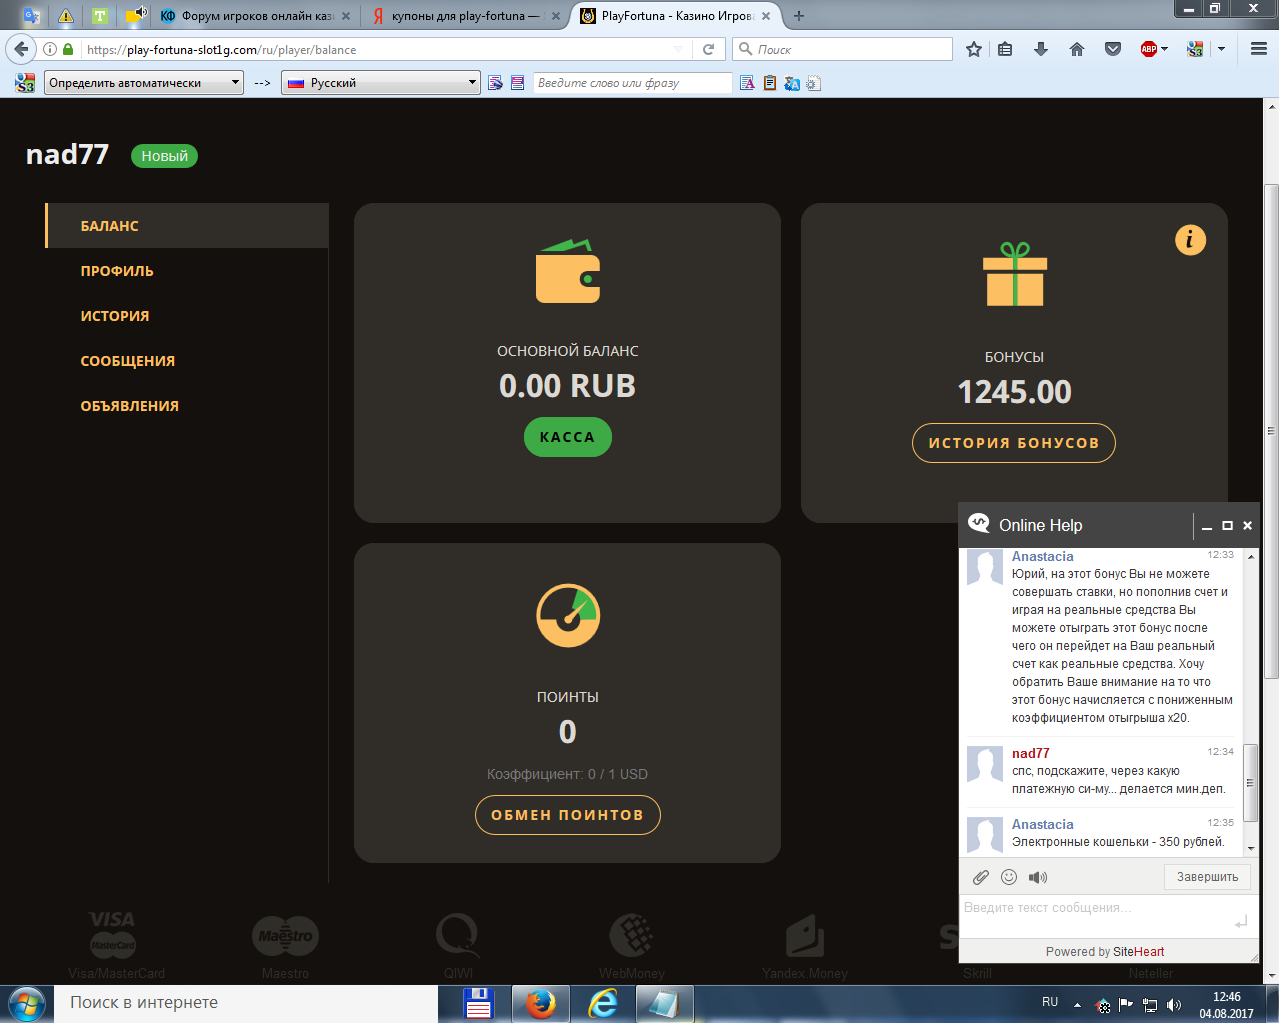This screenshot has height=1023, width=1279.
Task: Open the address bar history dropdown
Action: (679, 49)
